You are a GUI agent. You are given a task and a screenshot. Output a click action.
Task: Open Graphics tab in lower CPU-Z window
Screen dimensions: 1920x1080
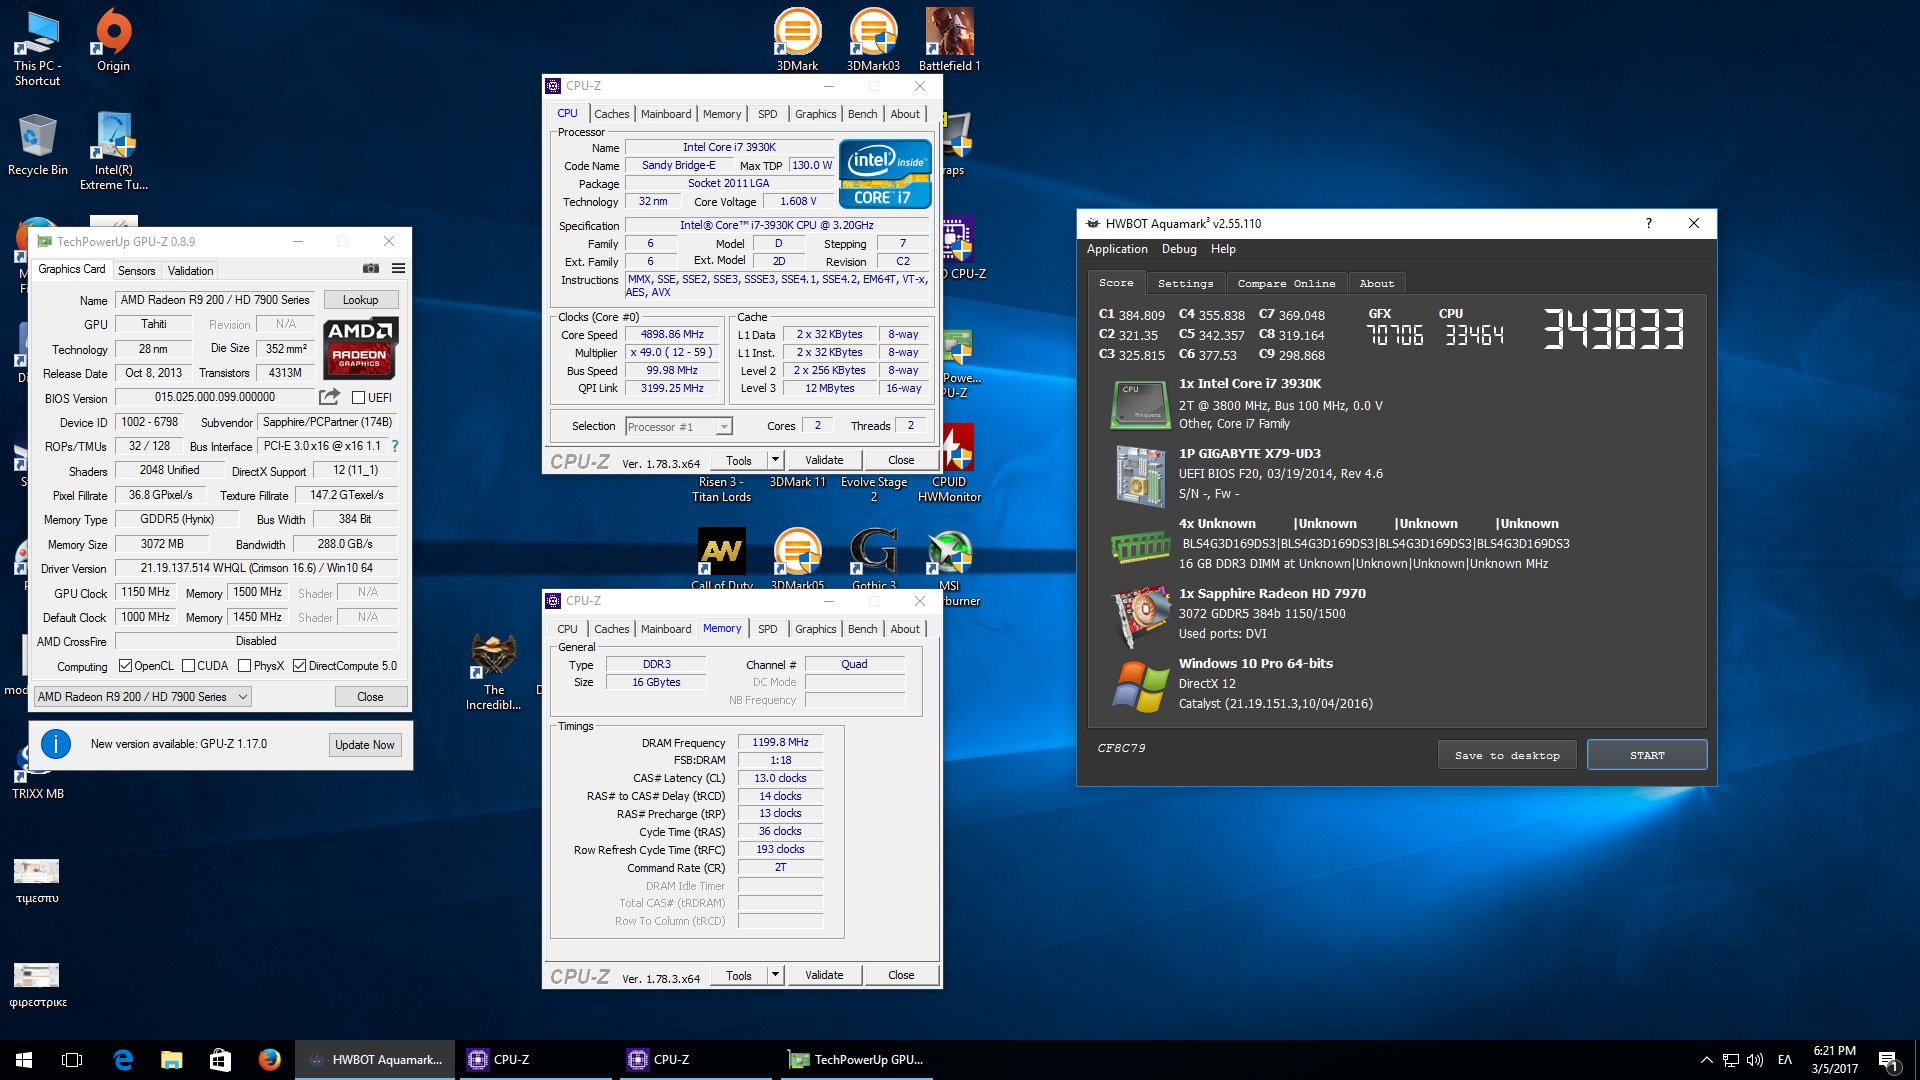[815, 629]
